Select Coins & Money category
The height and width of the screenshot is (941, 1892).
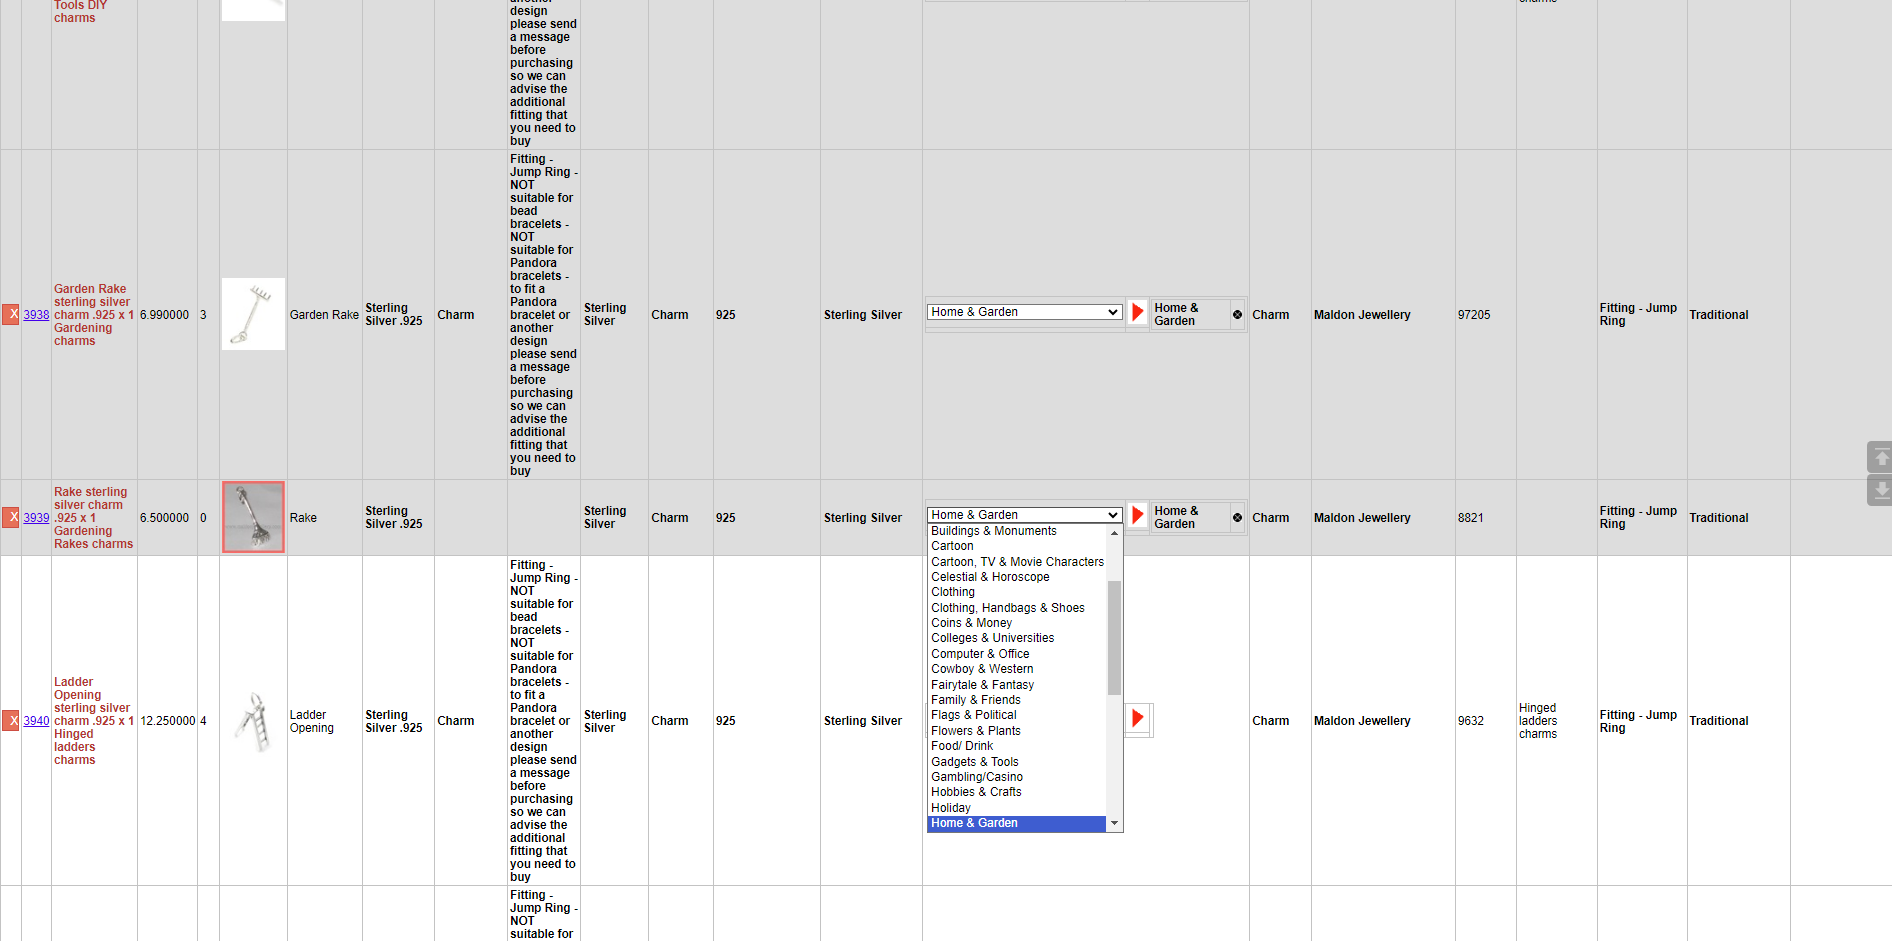pyautogui.click(x=1016, y=623)
